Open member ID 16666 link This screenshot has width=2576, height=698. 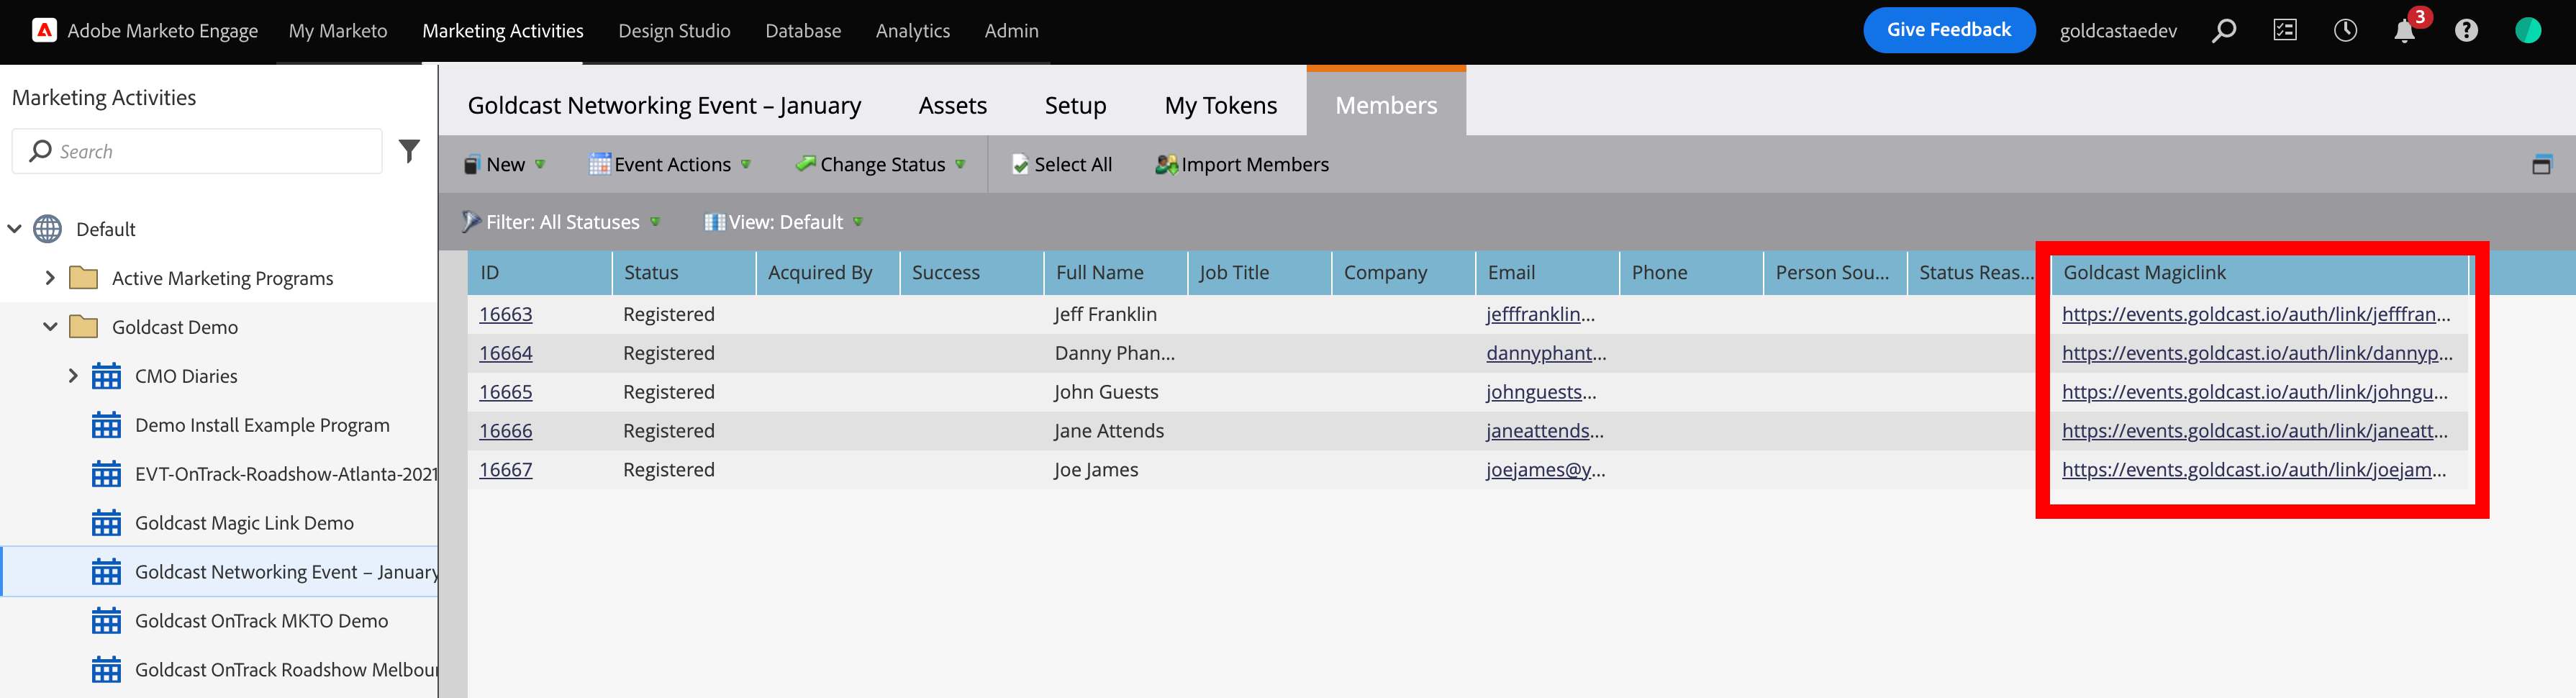[506, 431]
